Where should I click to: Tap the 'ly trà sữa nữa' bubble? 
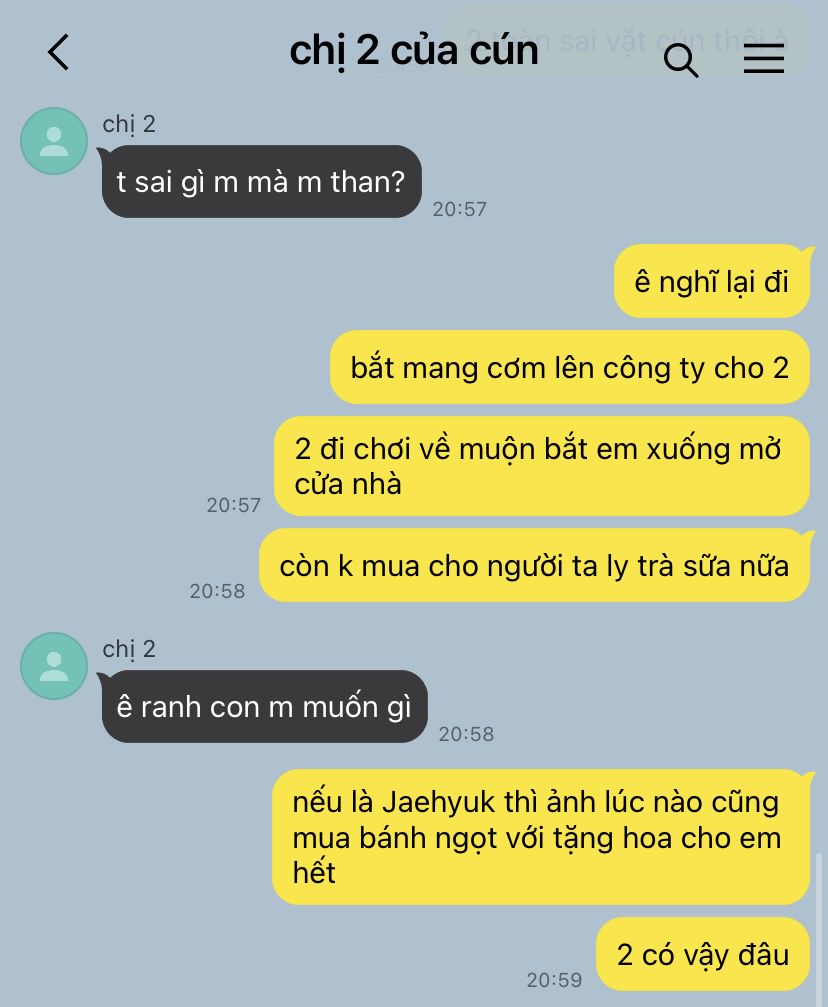click(x=534, y=566)
